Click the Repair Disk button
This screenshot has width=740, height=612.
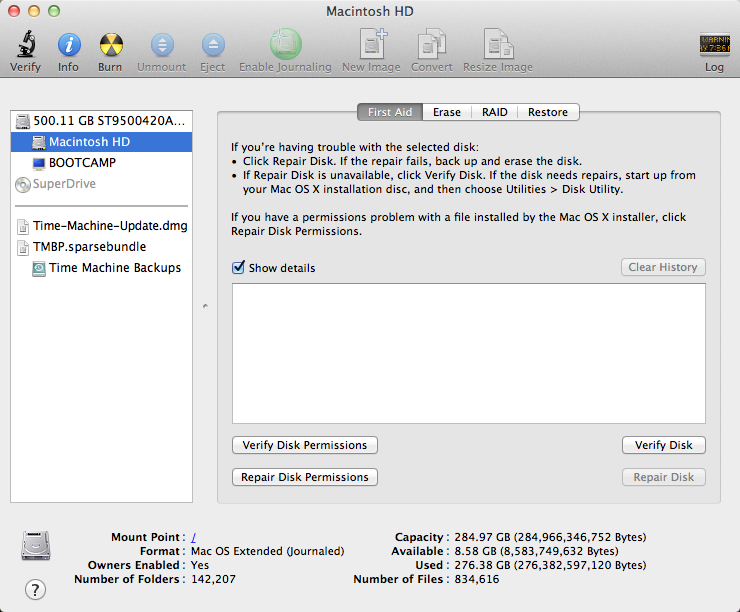pos(664,477)
